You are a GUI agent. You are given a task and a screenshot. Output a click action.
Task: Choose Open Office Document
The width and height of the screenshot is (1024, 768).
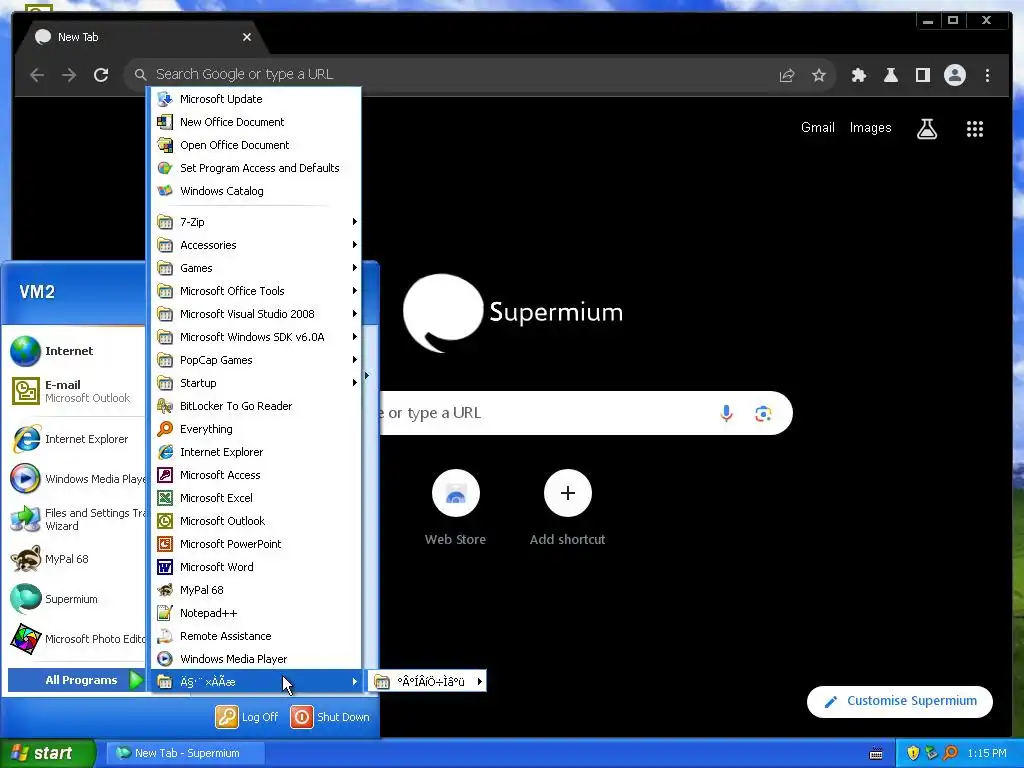click(x=256, y=145)
